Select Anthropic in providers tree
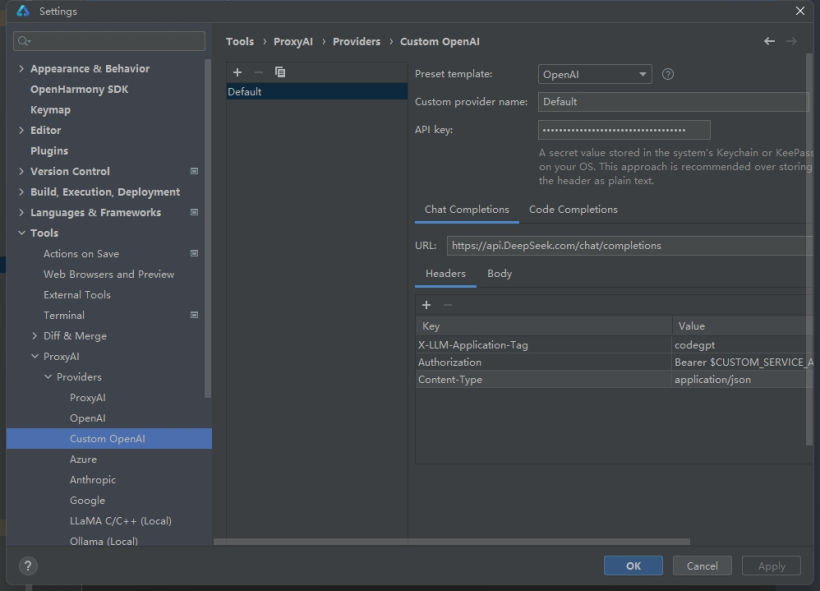The height and width of the screenshot is (591, 820). click(x=92, y=480)
